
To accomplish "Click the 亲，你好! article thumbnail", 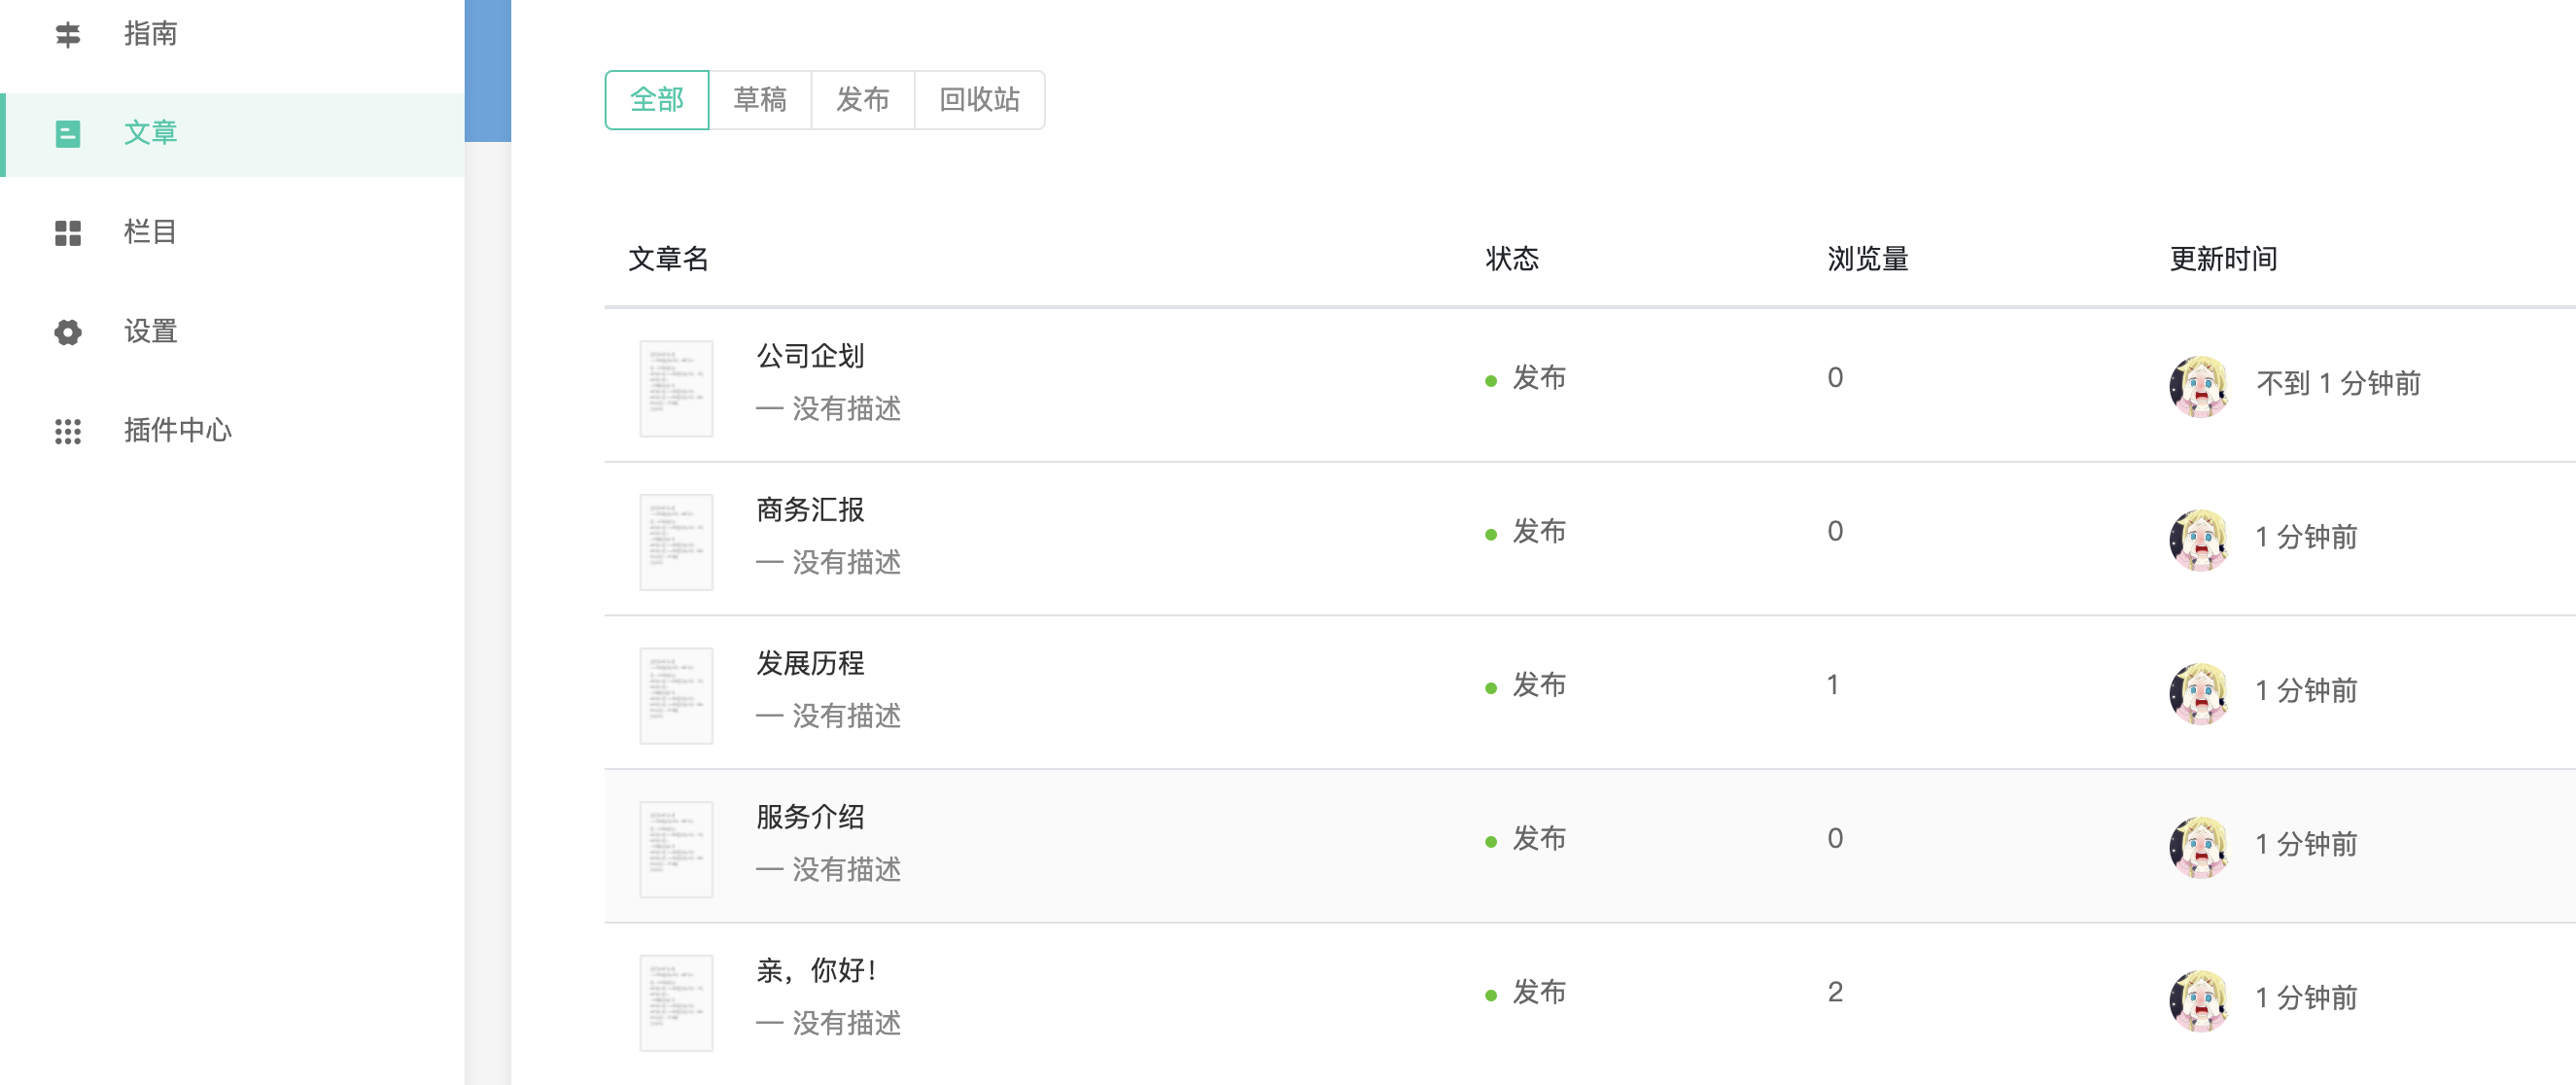I will point(676,1002).
